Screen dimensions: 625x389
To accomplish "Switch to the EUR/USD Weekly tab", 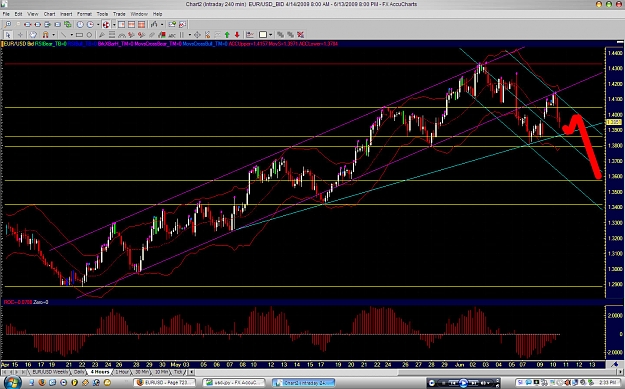I will pyautogui.click(x=50, y=372).
